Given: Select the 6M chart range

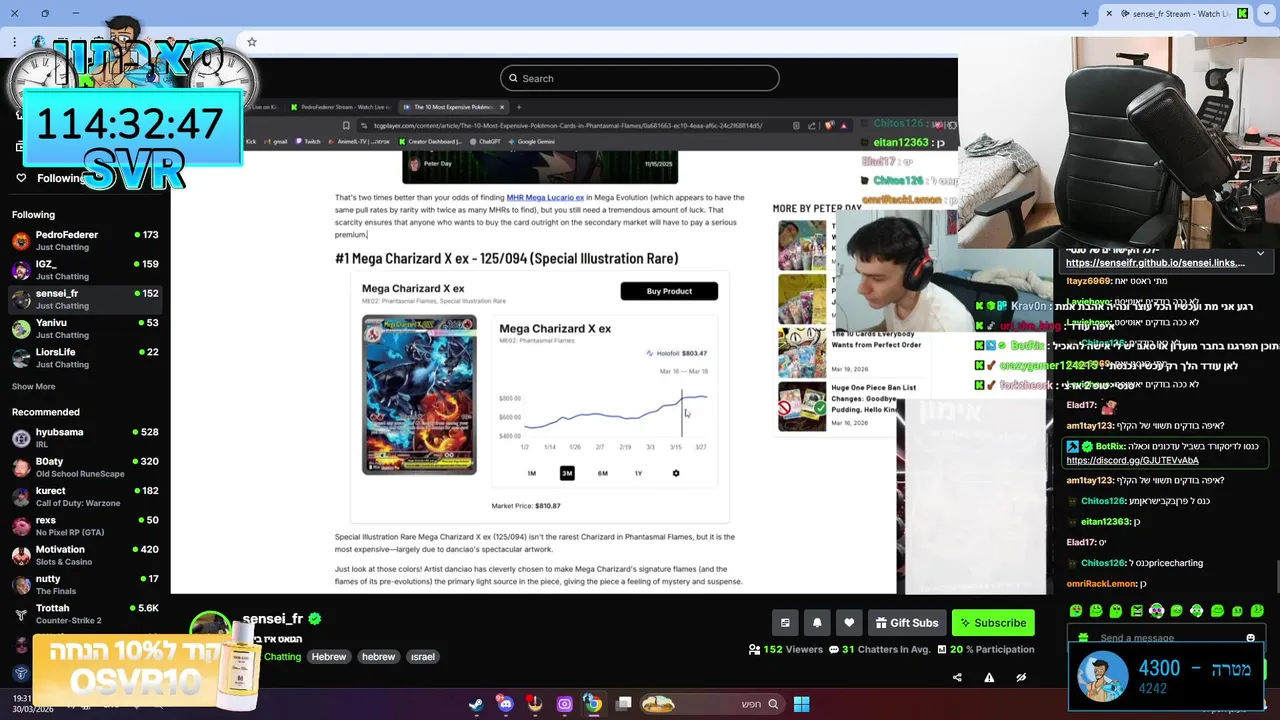Looking at the screenshot, I should click(x=602, y=473).
